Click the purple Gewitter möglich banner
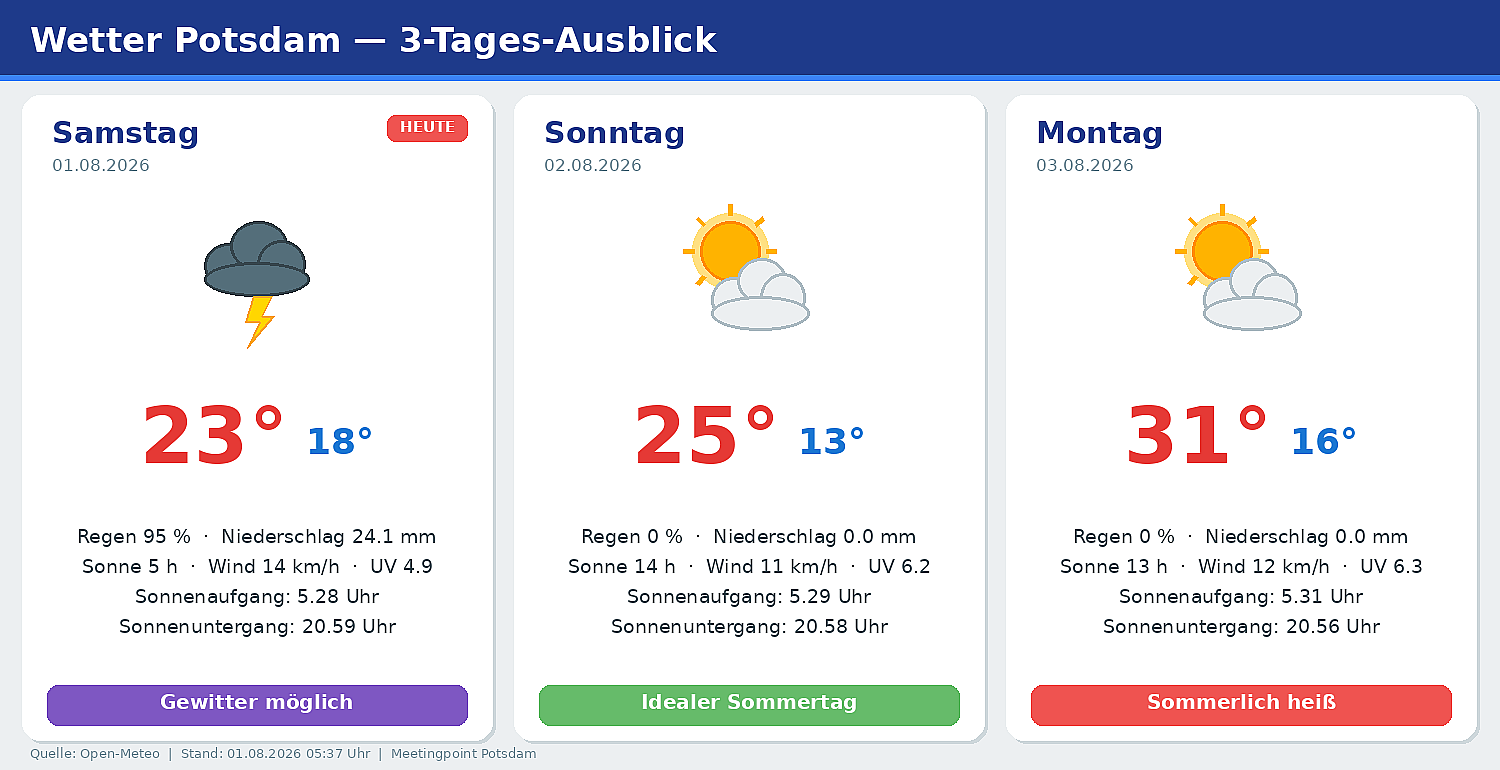Screen dimensions: 1500x770 (257, 705)
